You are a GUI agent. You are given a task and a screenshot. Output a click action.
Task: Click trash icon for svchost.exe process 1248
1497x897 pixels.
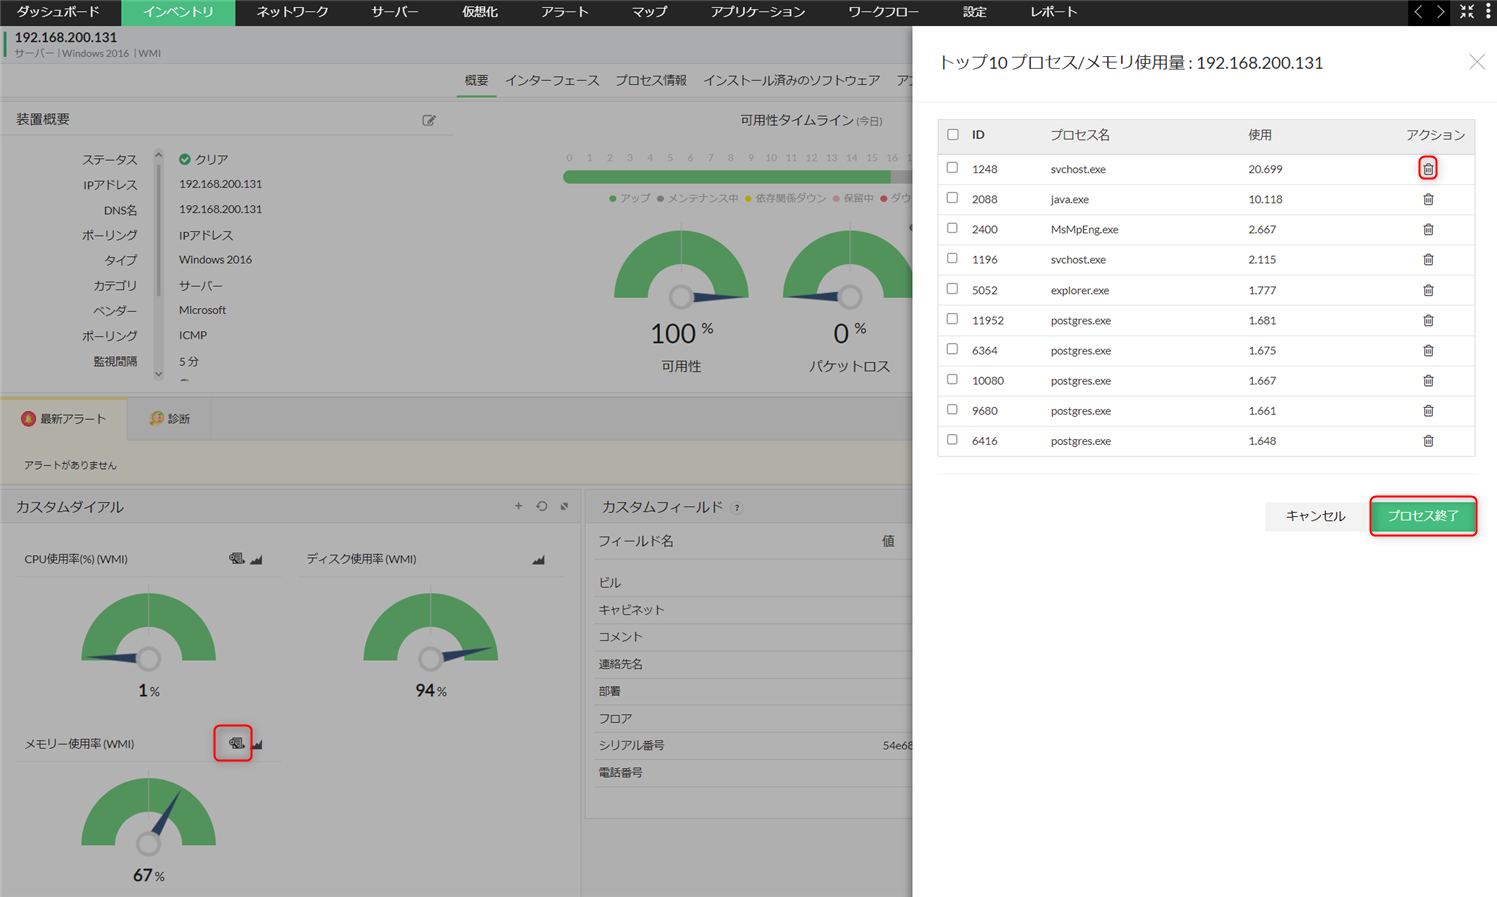[1427, 169]
